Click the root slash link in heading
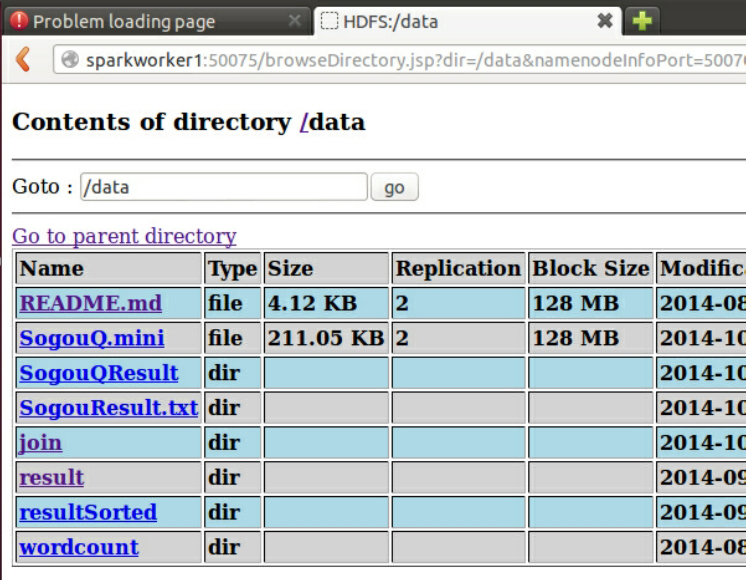Screen dimensions: 746x580 coord(303,122)
